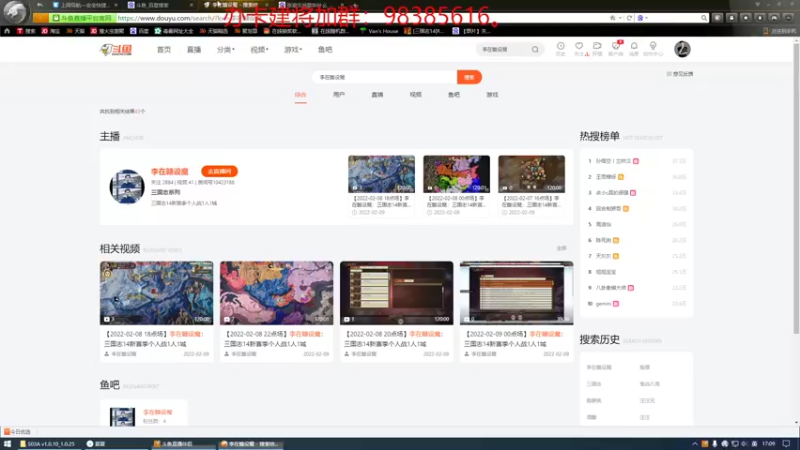Open the 鱼吧 item in header nav

325,49
